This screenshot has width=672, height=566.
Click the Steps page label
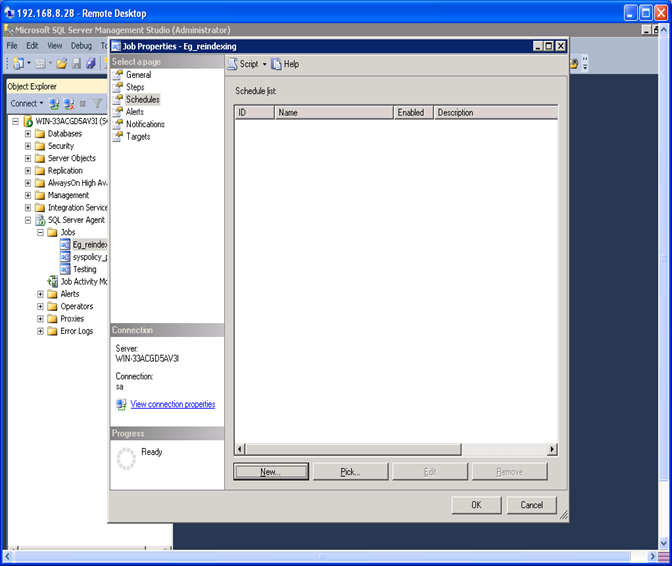point(135,87)
